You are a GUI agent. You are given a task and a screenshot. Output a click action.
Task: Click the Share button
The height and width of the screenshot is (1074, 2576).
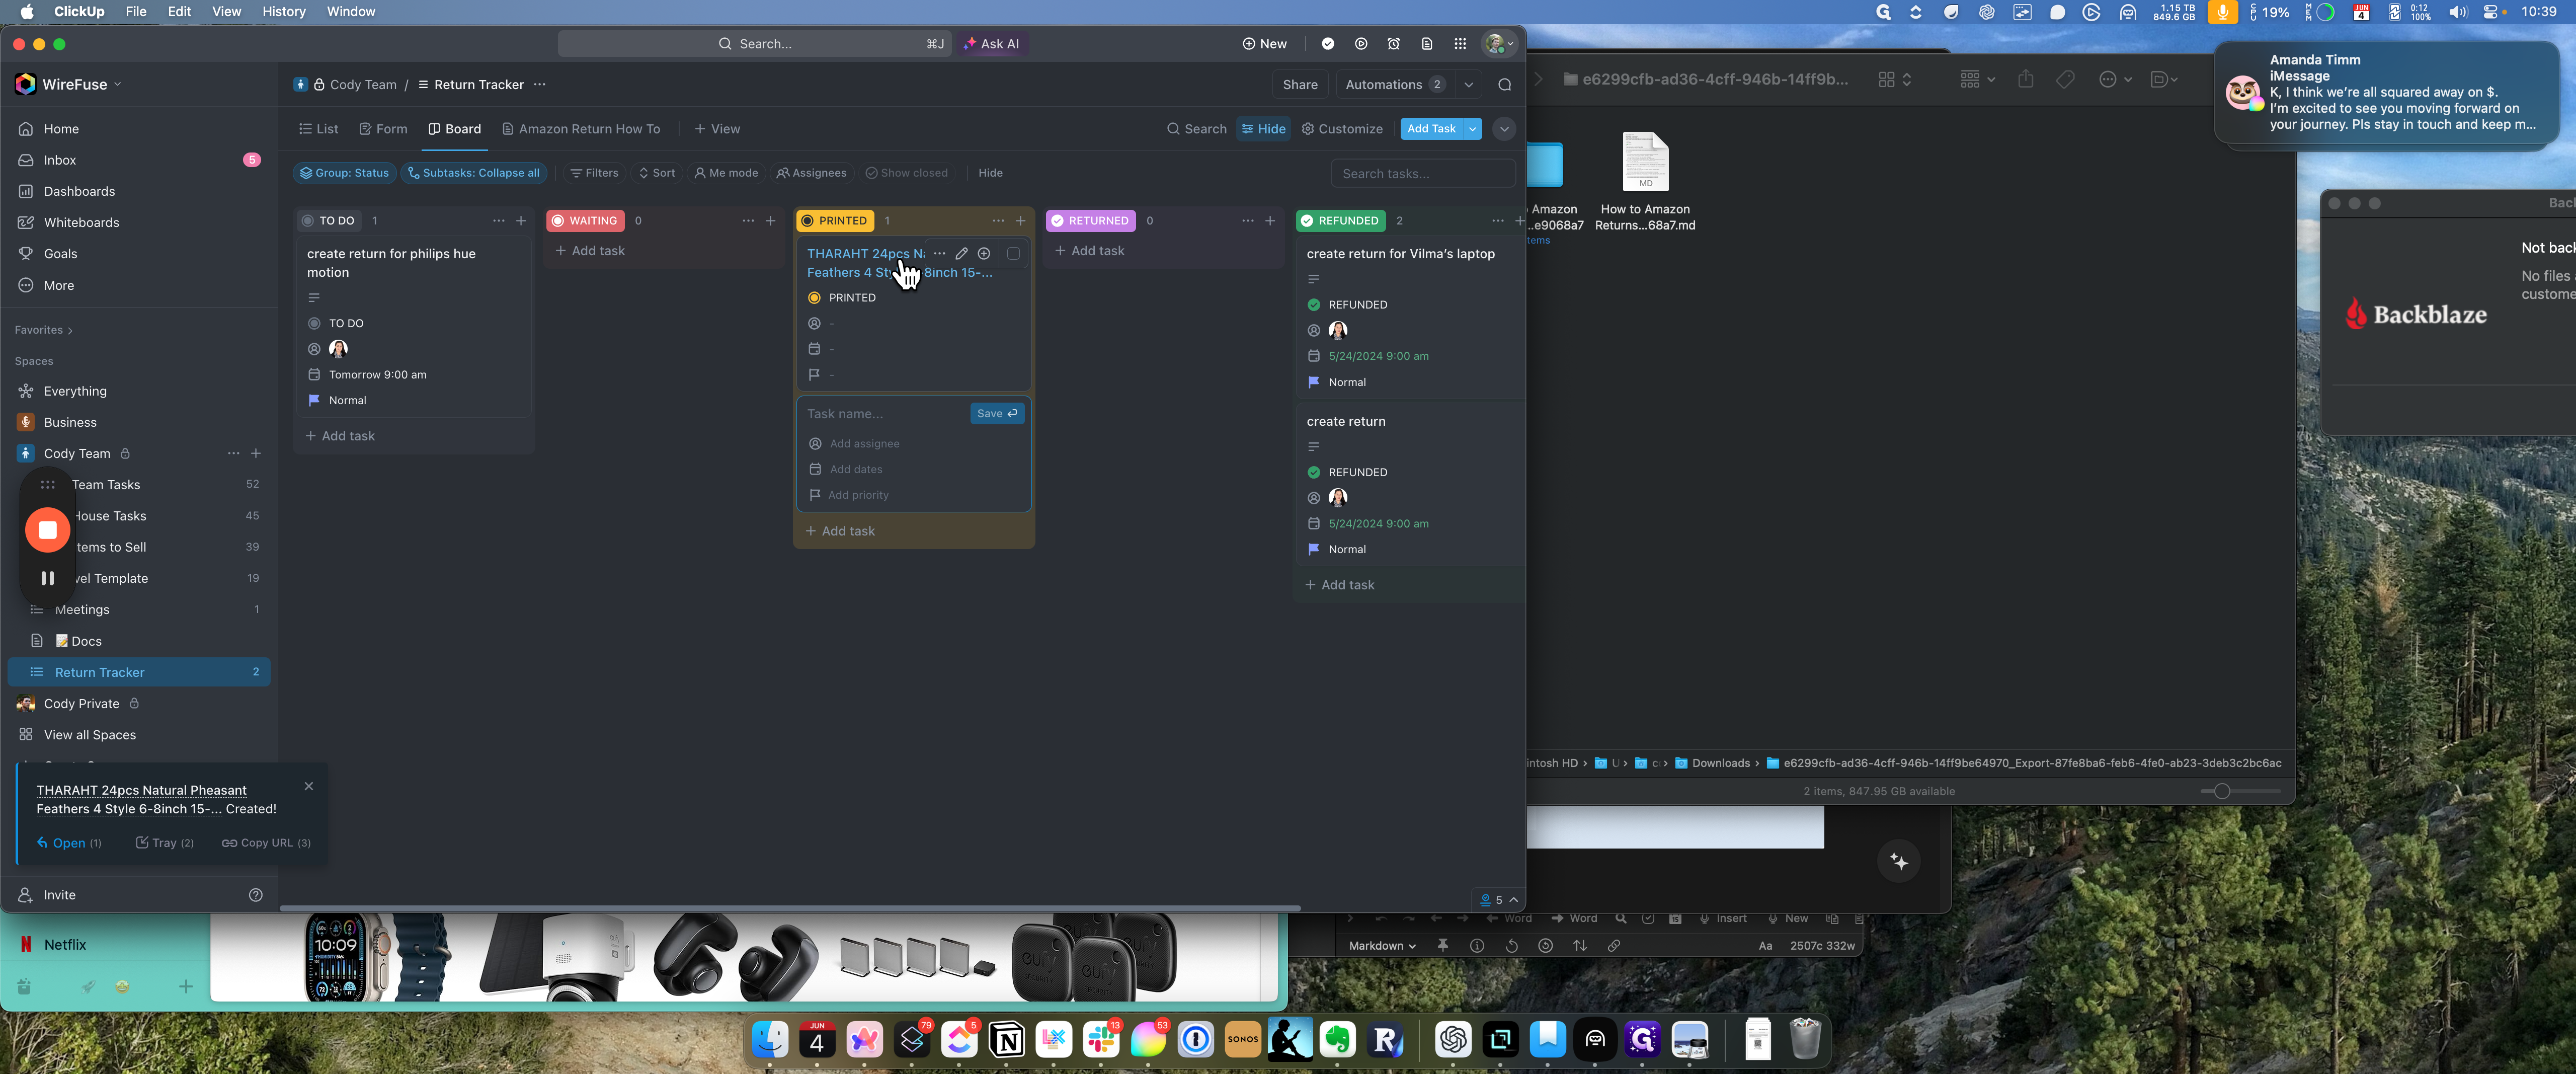click(x=1300, y=85)
